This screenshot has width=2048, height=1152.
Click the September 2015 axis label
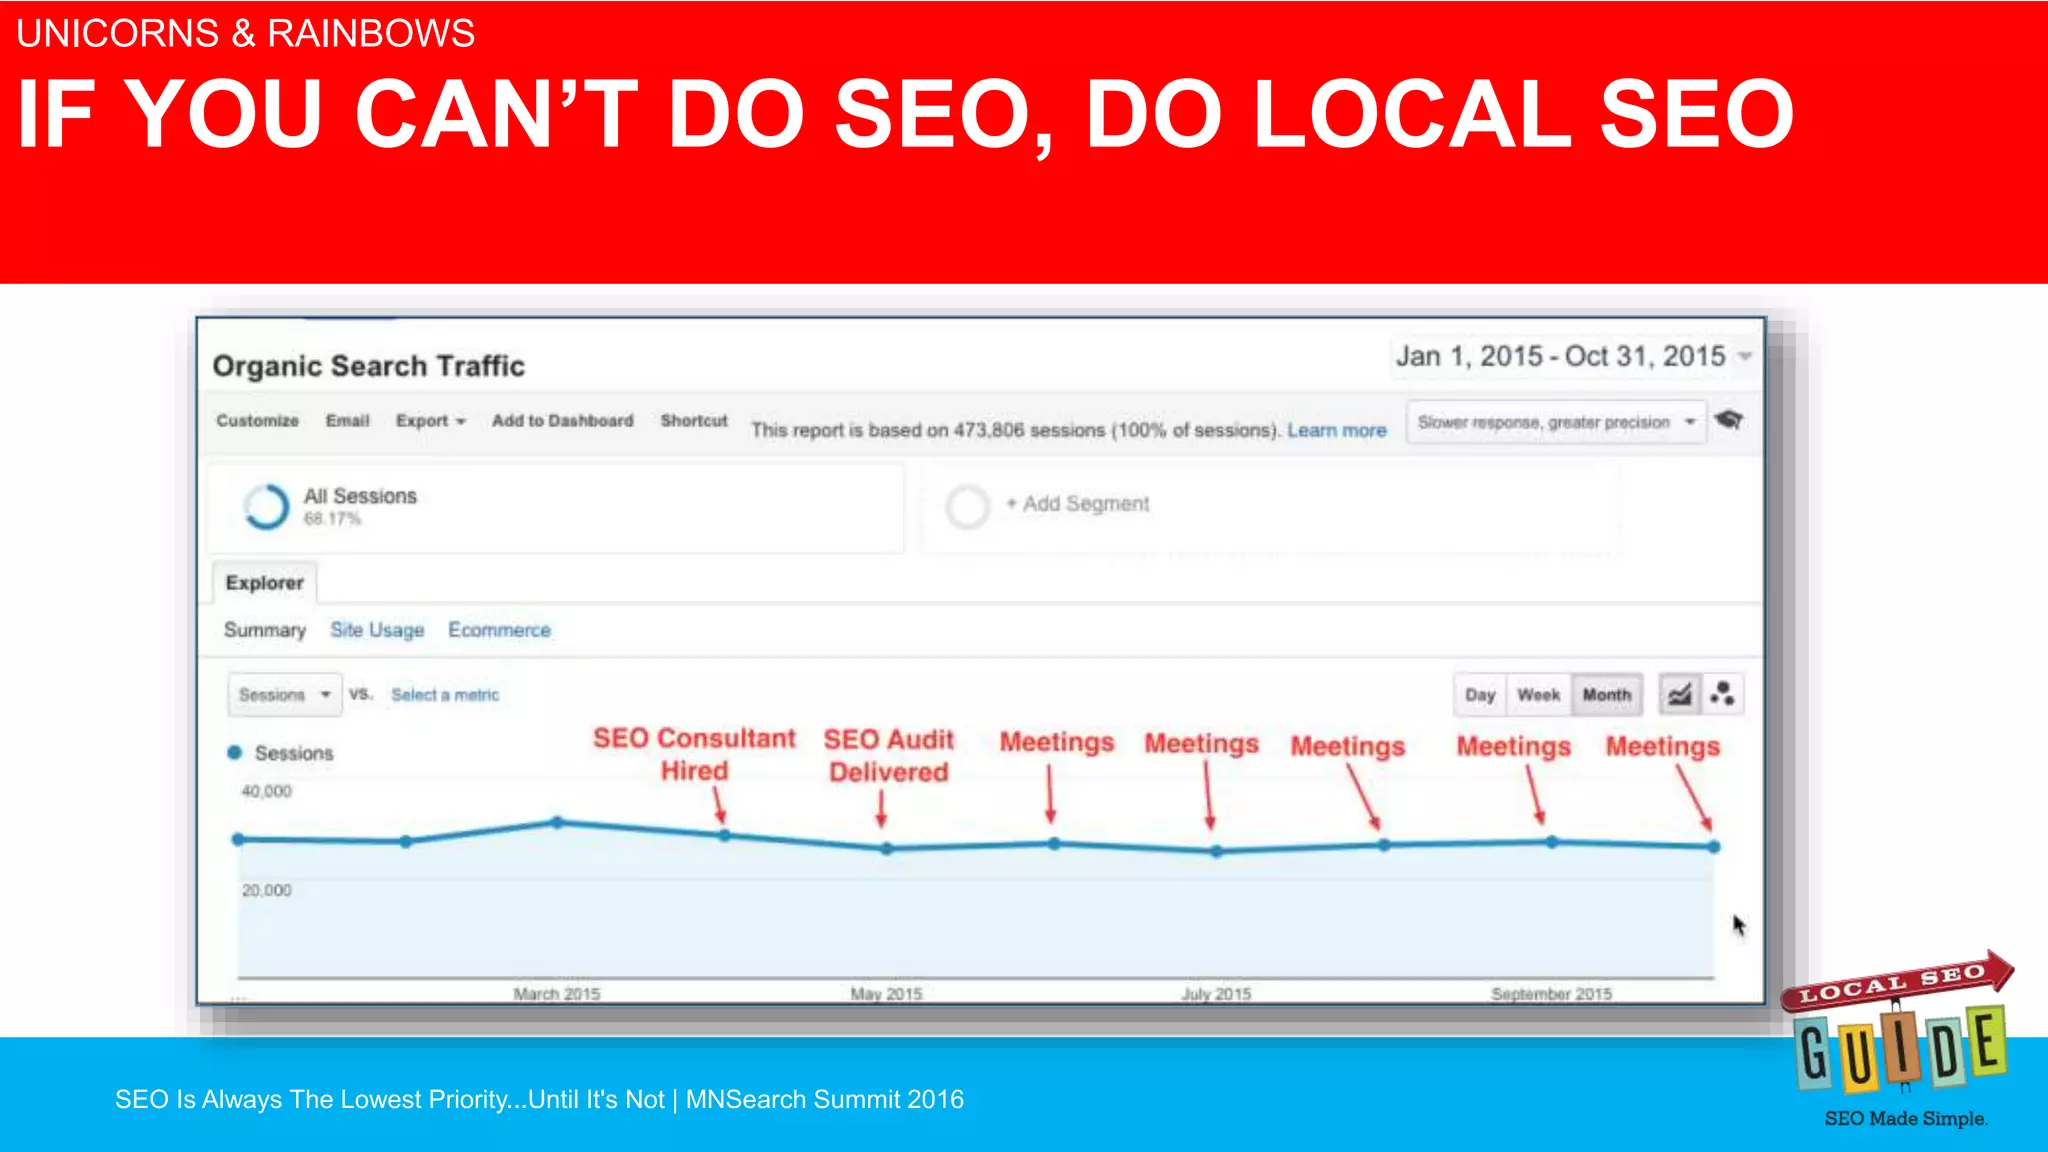[x=1551, y=994]
